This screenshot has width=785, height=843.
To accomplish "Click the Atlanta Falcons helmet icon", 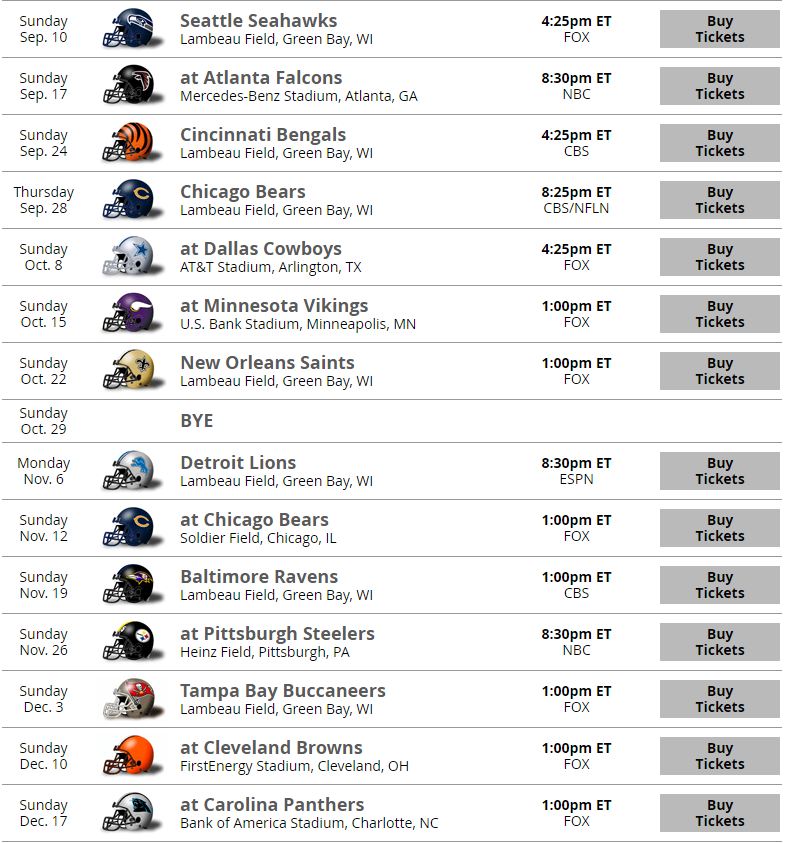I will [132, 86].
